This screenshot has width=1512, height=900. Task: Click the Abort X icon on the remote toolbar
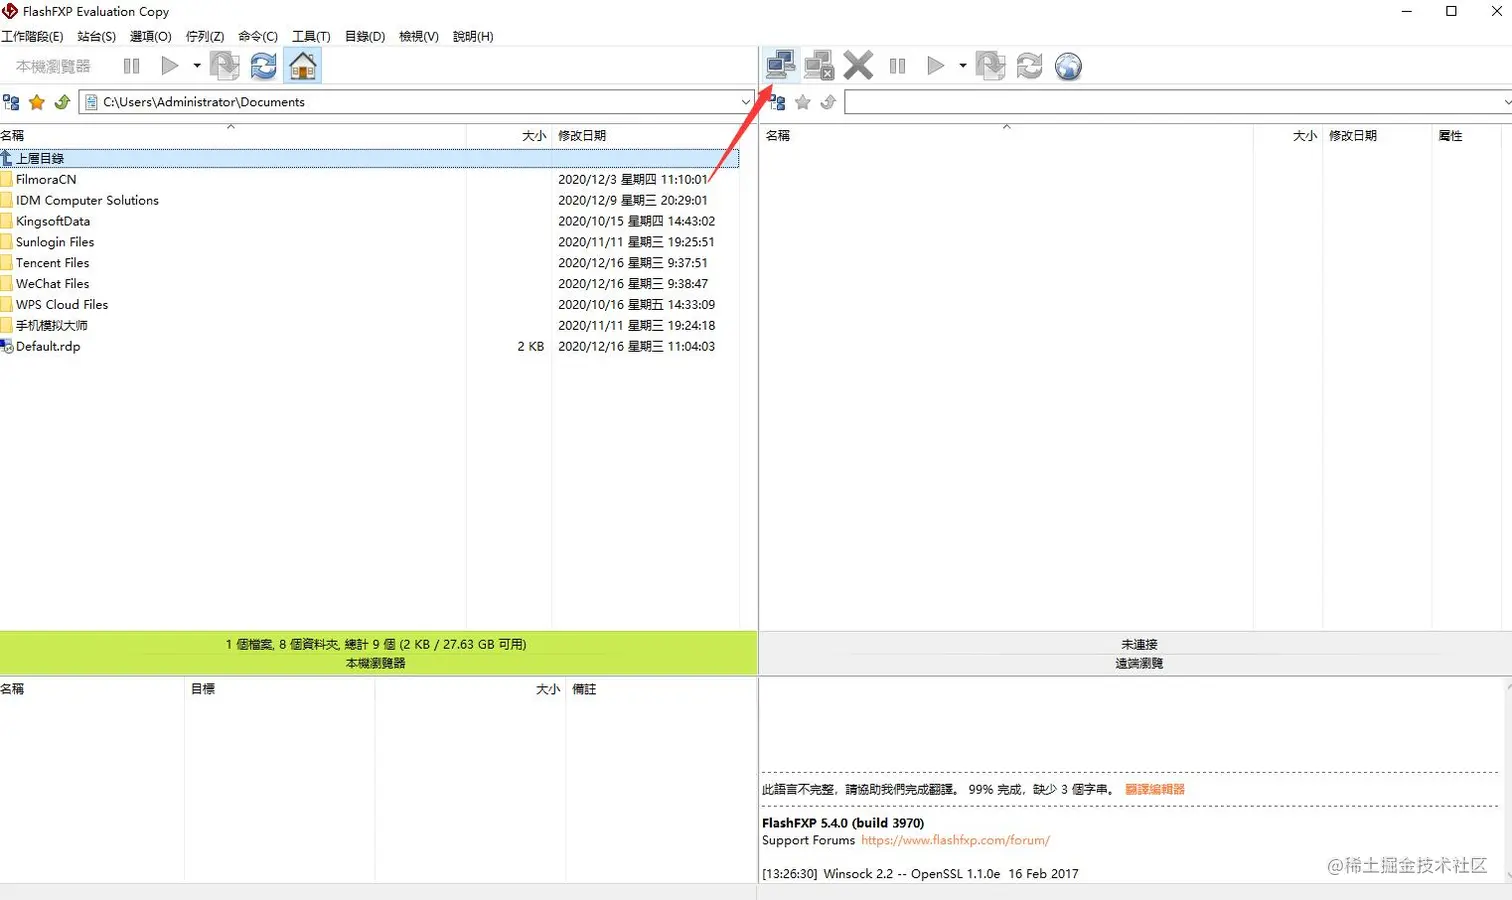pyautogui.click(x=858, y=66)
